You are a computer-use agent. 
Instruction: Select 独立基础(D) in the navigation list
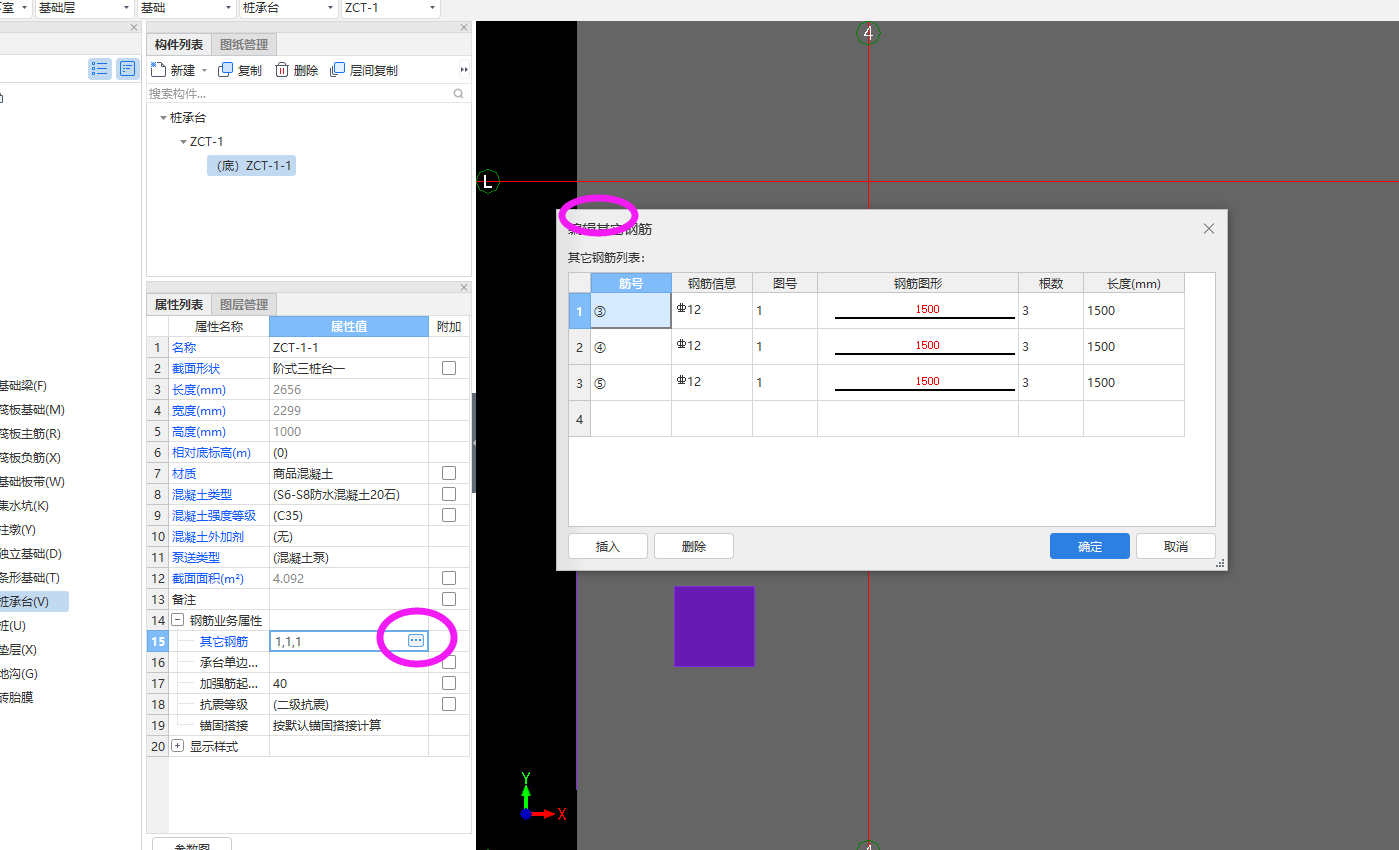(x=32, y=553)
